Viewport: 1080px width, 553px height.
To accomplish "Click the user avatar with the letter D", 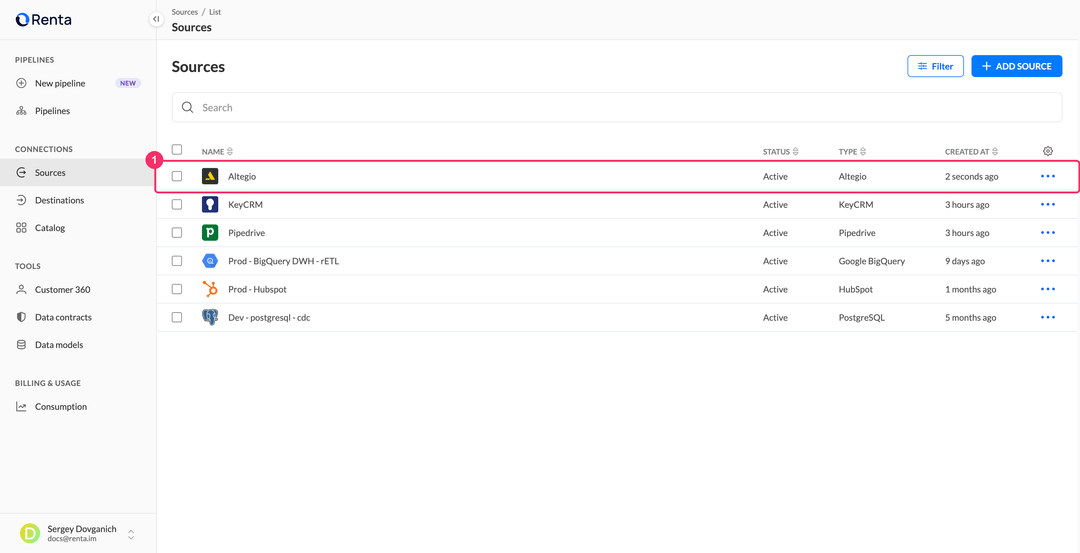I will (30, 534).
